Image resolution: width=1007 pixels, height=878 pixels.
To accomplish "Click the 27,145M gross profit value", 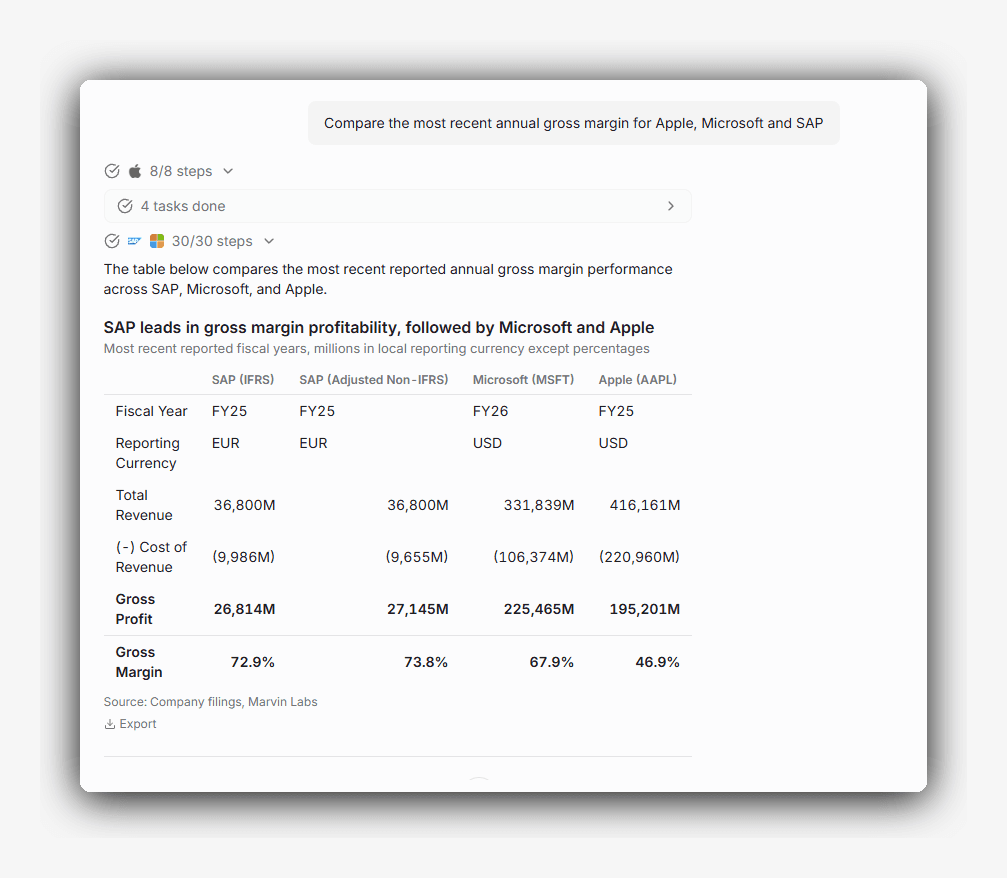I will [x=417, y=609].
